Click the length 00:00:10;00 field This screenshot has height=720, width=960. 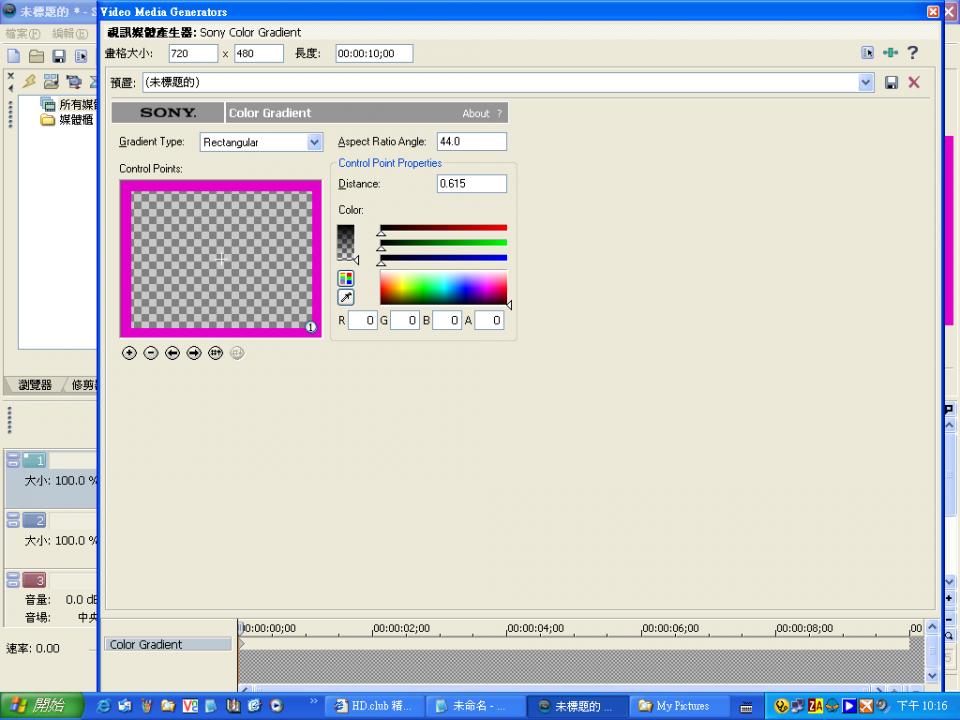[374, 53]
